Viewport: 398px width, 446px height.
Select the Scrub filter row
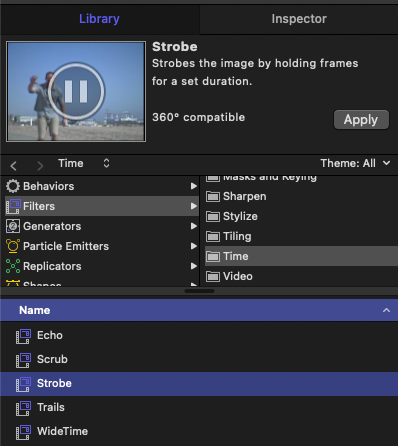(x=199, y=359)
